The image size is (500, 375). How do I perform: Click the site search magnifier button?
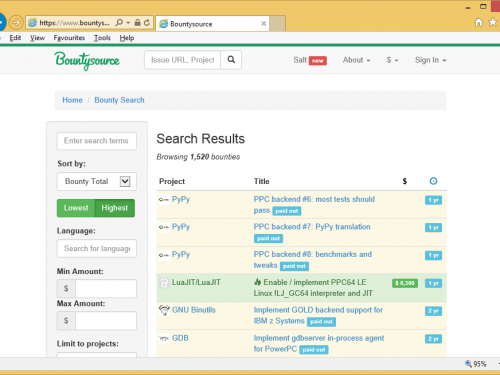click(231, 60)
